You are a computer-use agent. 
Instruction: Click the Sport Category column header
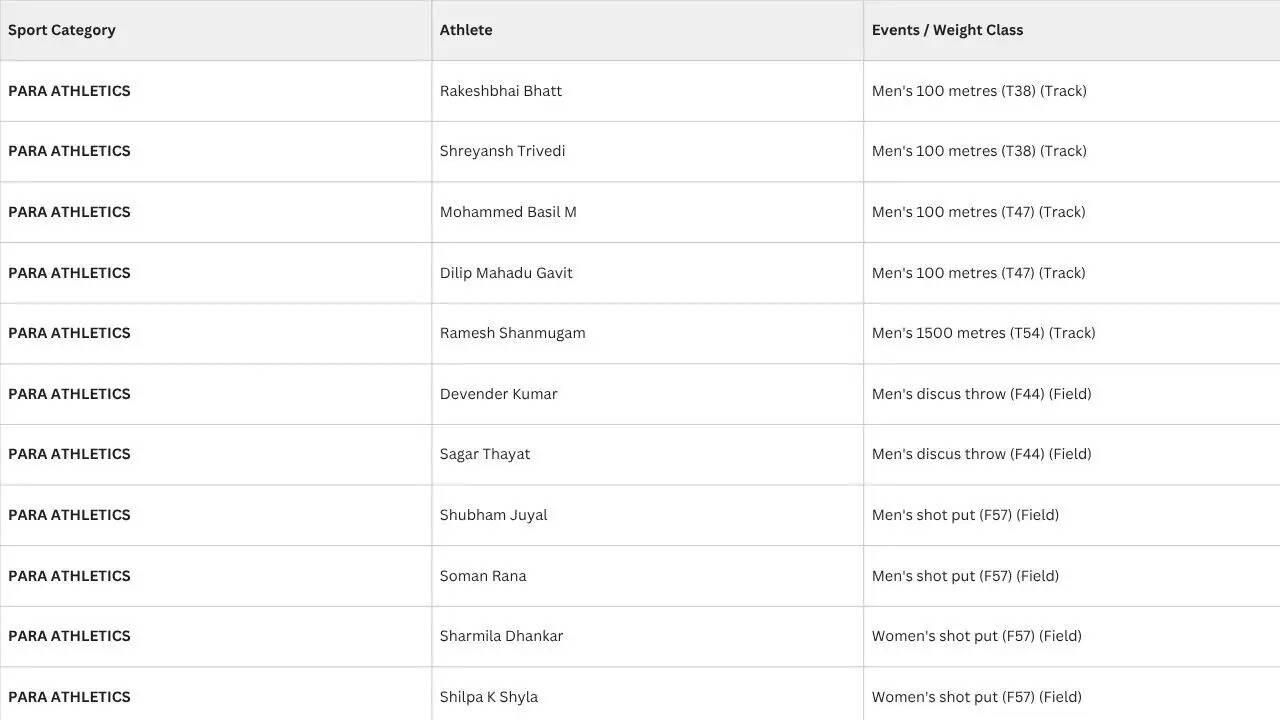click(62, 30)
